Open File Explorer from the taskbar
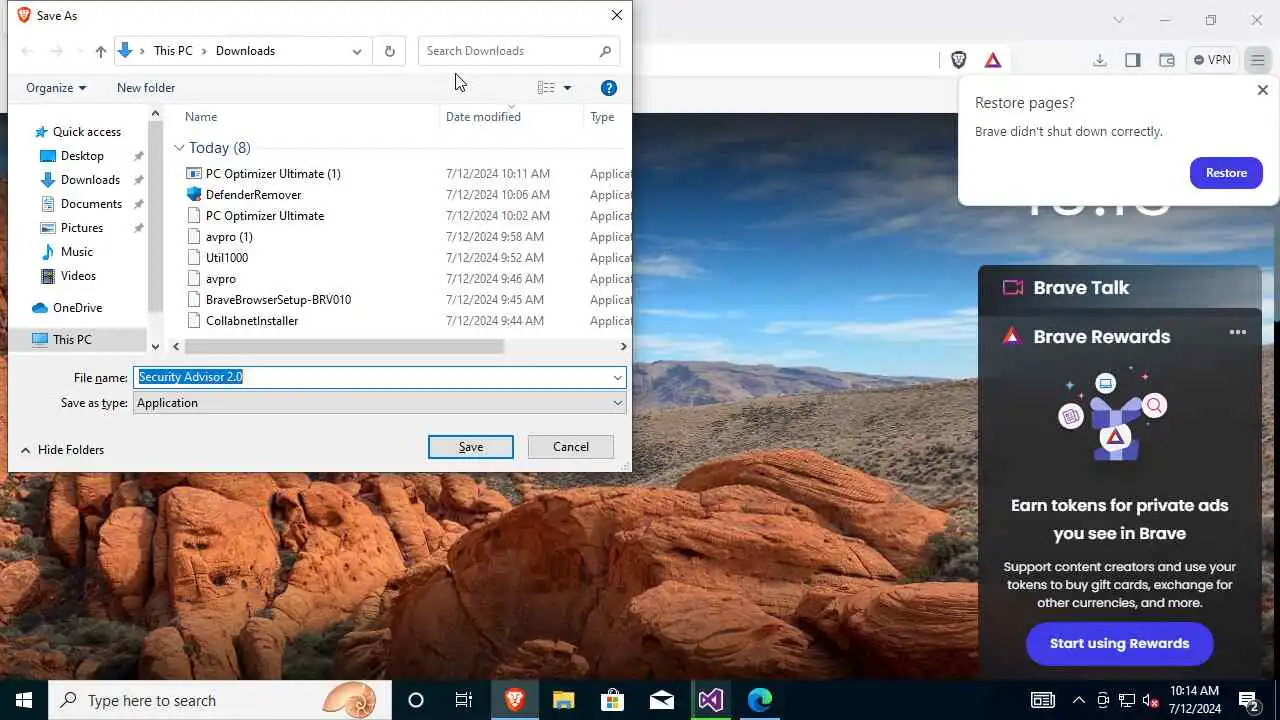This screenshot has height=720, width=1280. click(x=564, y=700)
